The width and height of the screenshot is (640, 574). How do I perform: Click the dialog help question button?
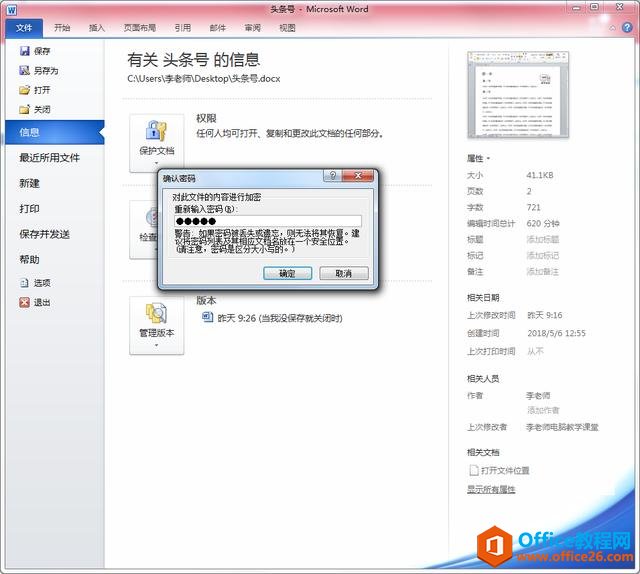click(x=333, y=176)
